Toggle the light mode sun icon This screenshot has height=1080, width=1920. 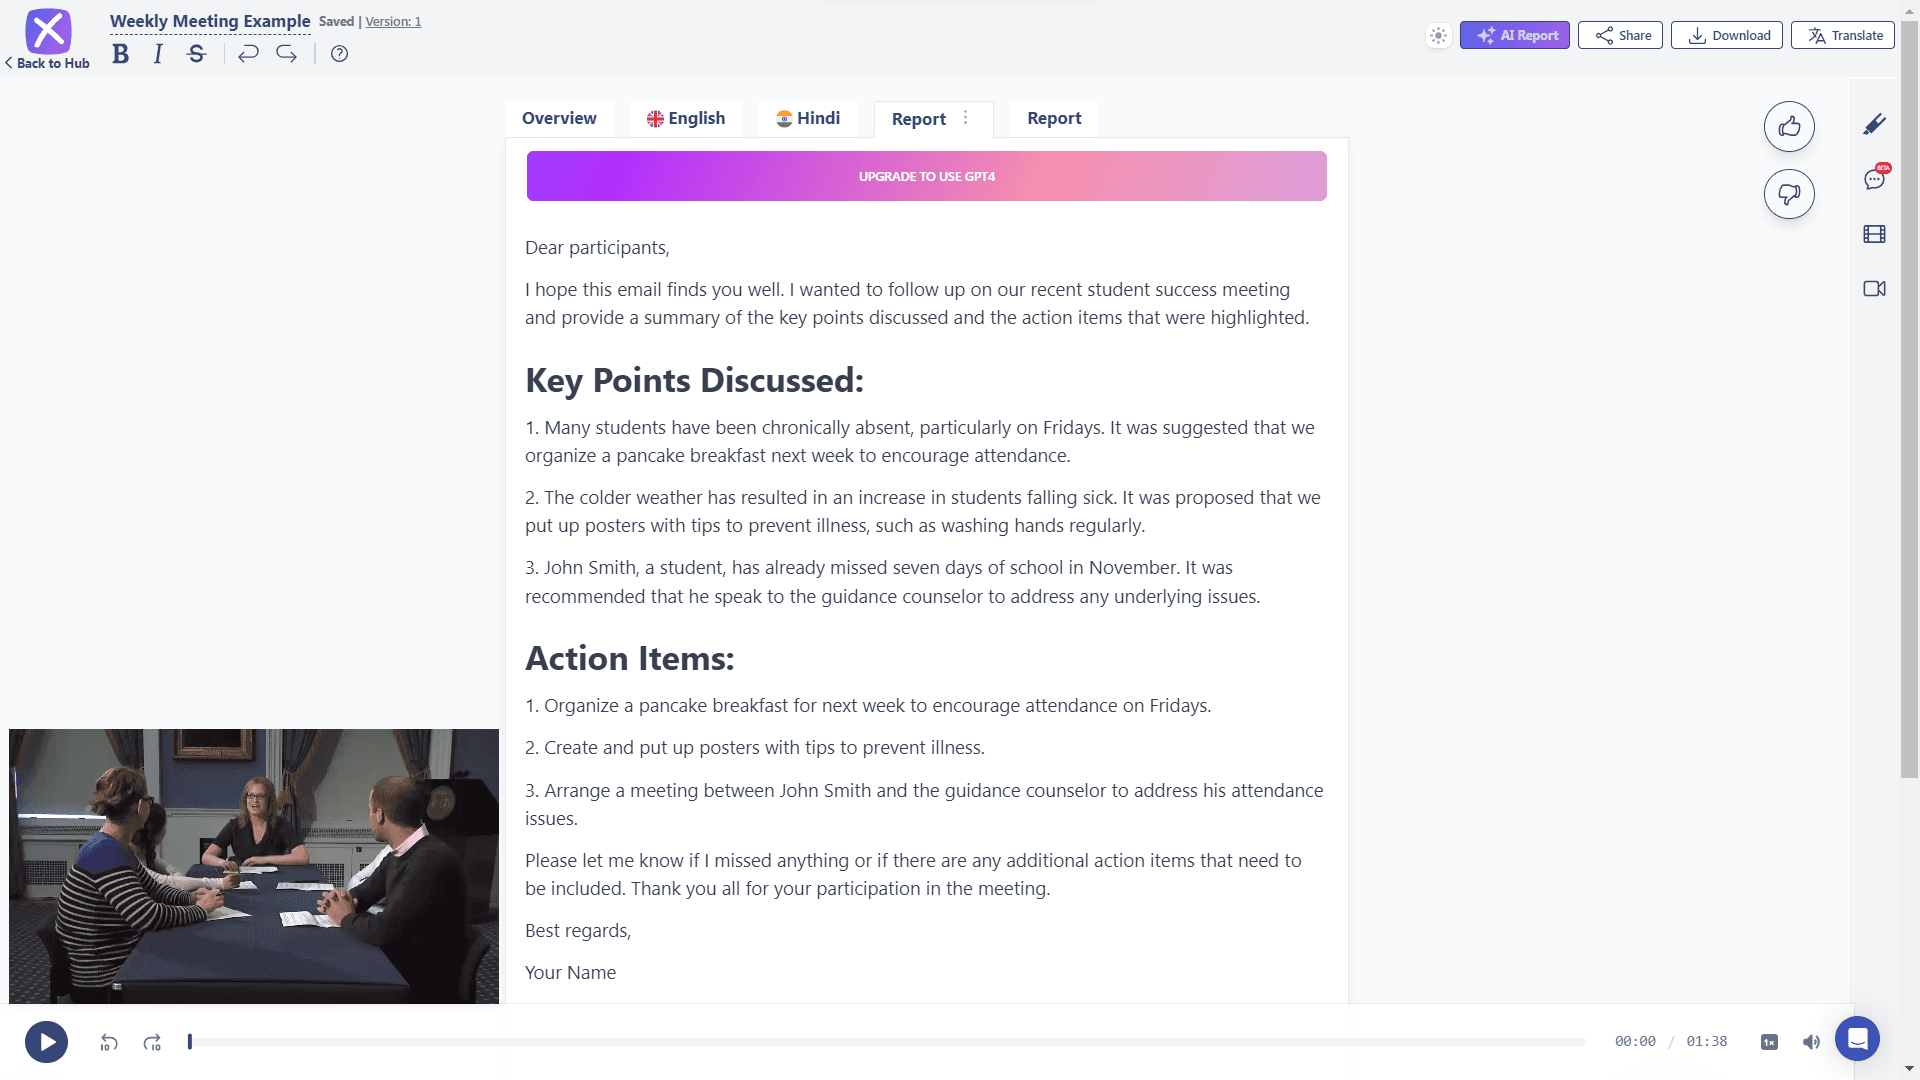1439,34
